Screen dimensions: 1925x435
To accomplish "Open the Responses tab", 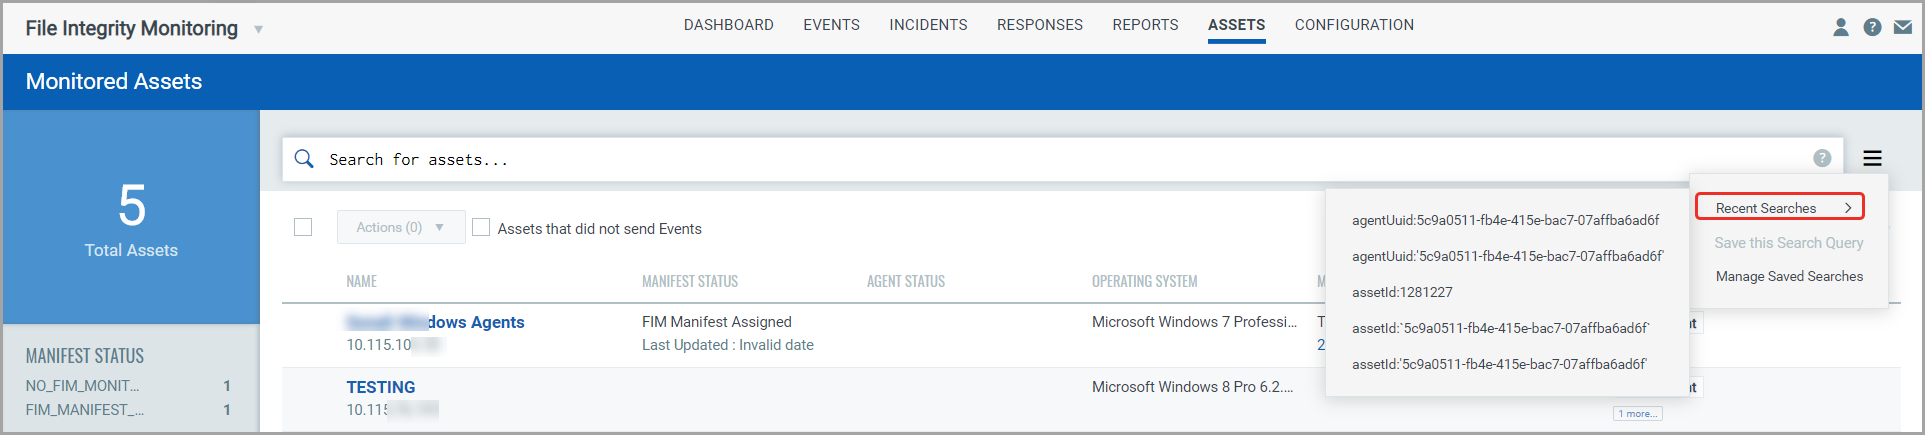I will click(1039, 25).
